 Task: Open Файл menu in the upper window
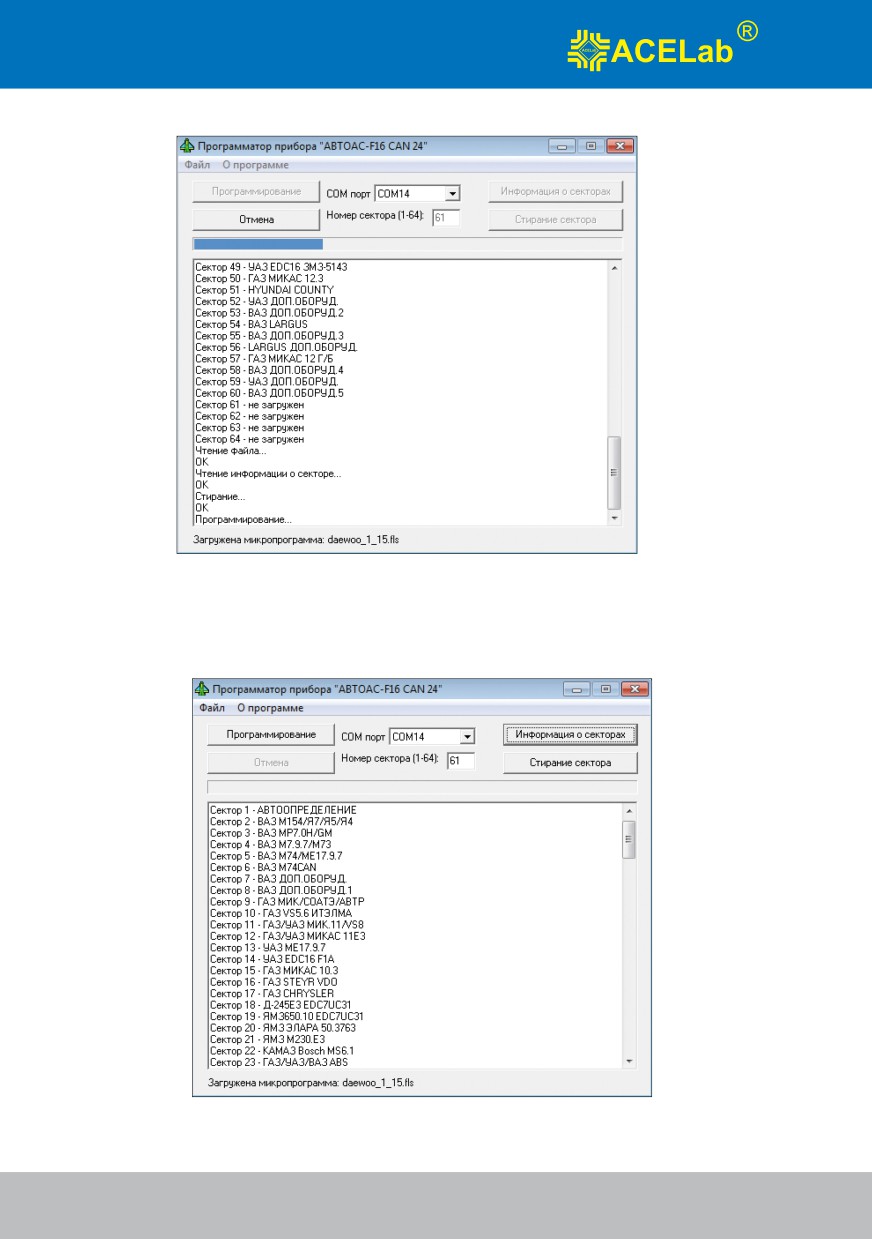pos(196,164)
